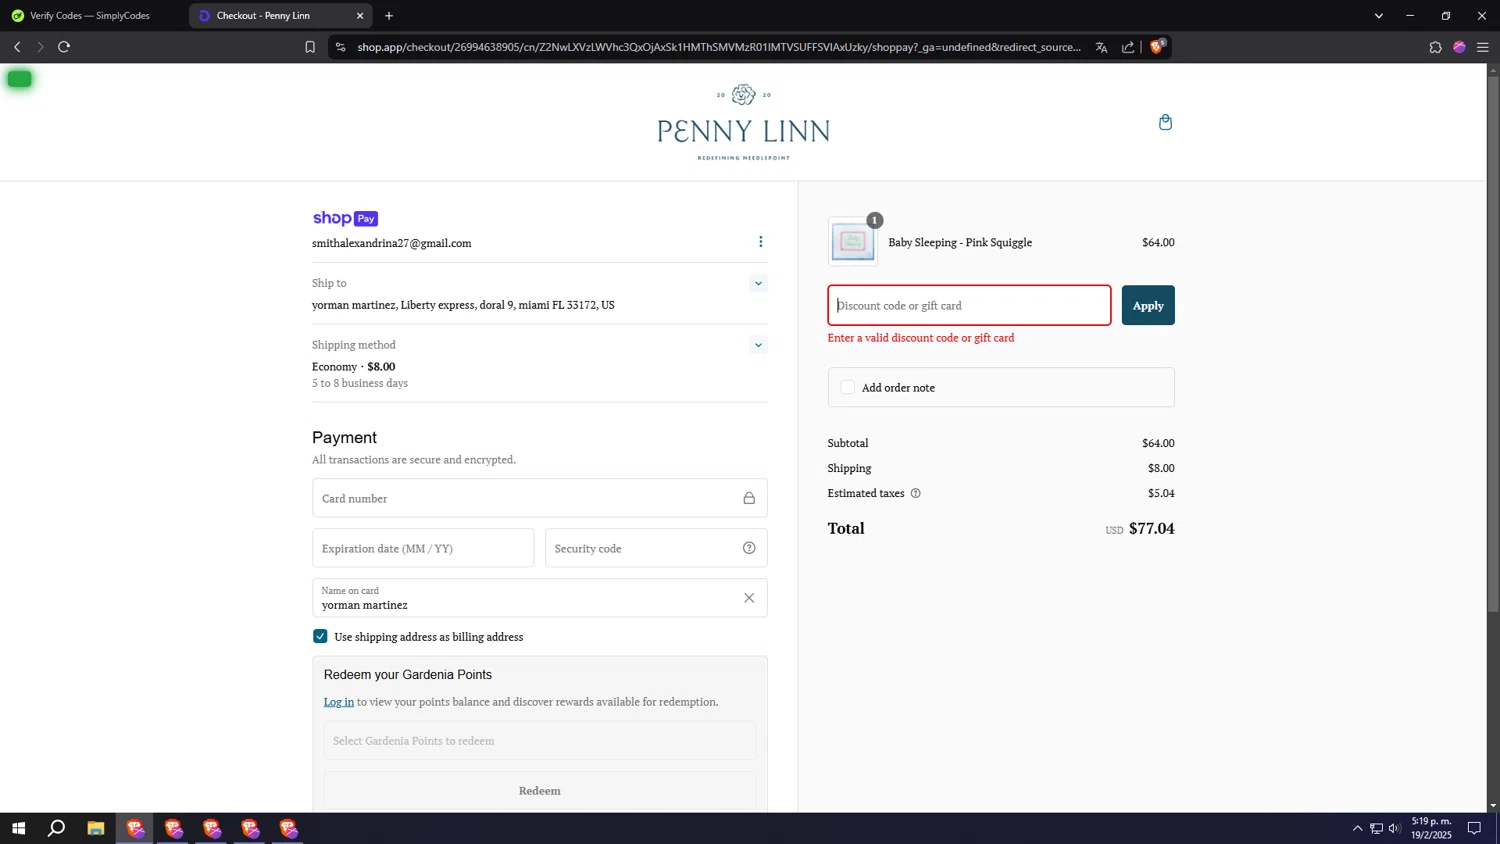Share this page via share icon

click(1128, 47)
